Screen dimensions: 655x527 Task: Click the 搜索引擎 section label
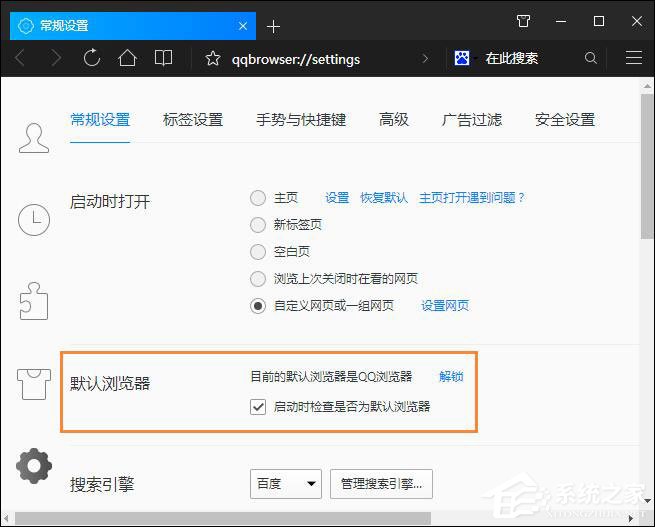point(102,484)
